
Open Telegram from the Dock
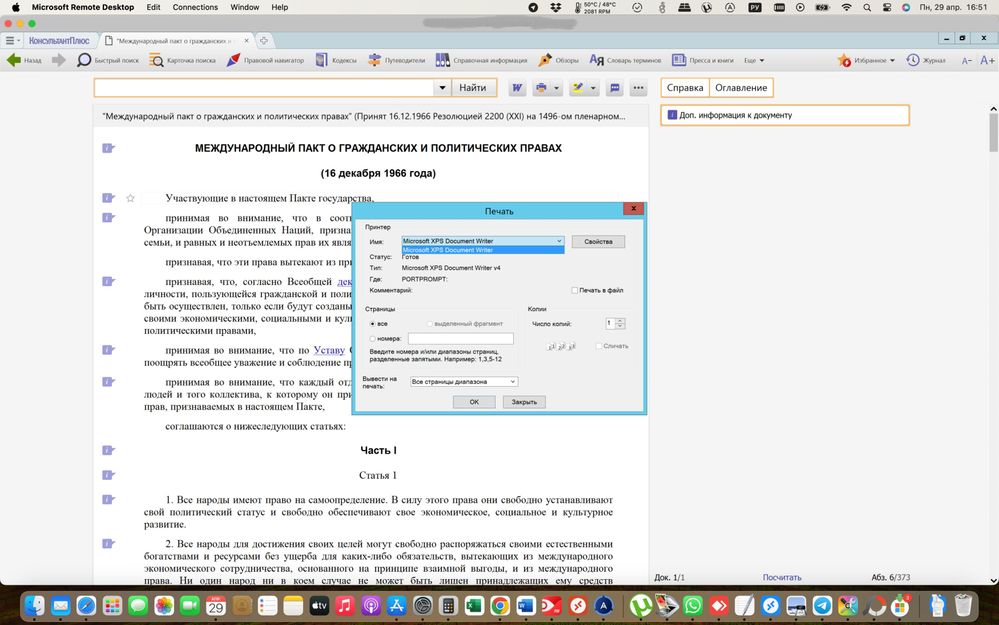coord(823,605)
